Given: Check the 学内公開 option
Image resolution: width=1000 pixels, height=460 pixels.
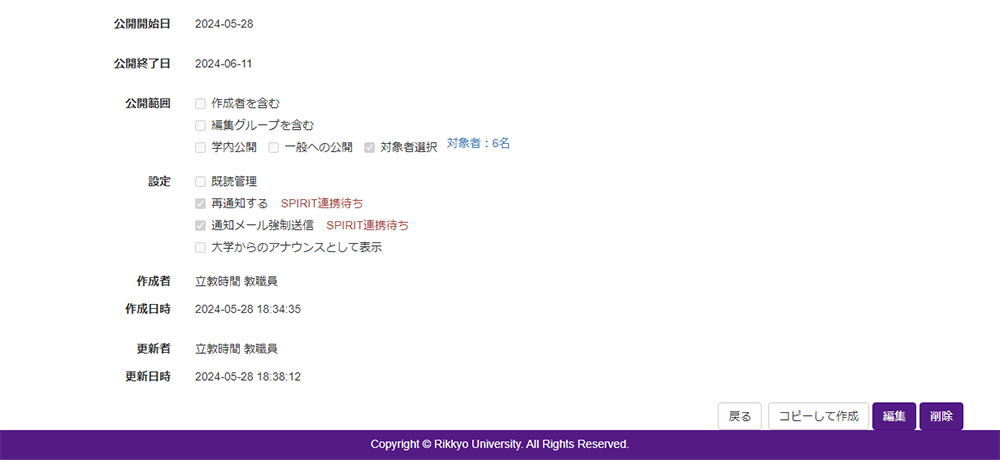Looking at the screenshot, I should coord(201,147).
